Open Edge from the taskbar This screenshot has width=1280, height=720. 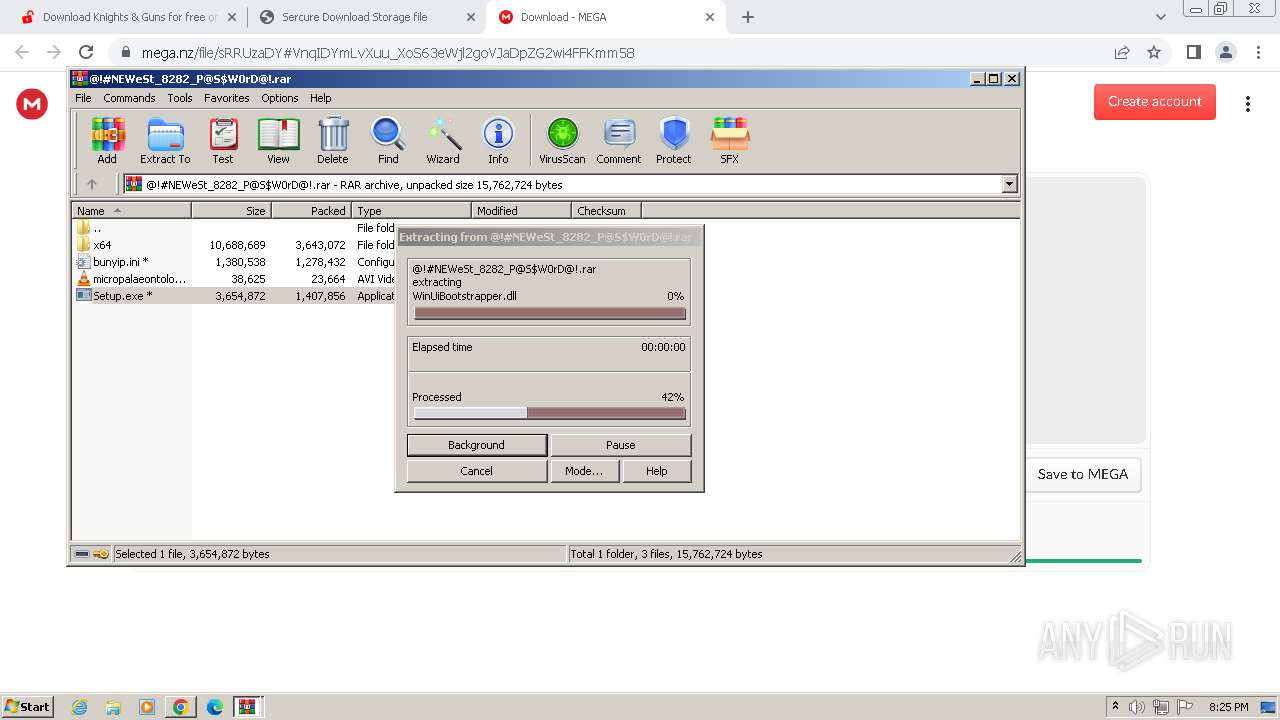pyautogui.click(x=215, y=707)
